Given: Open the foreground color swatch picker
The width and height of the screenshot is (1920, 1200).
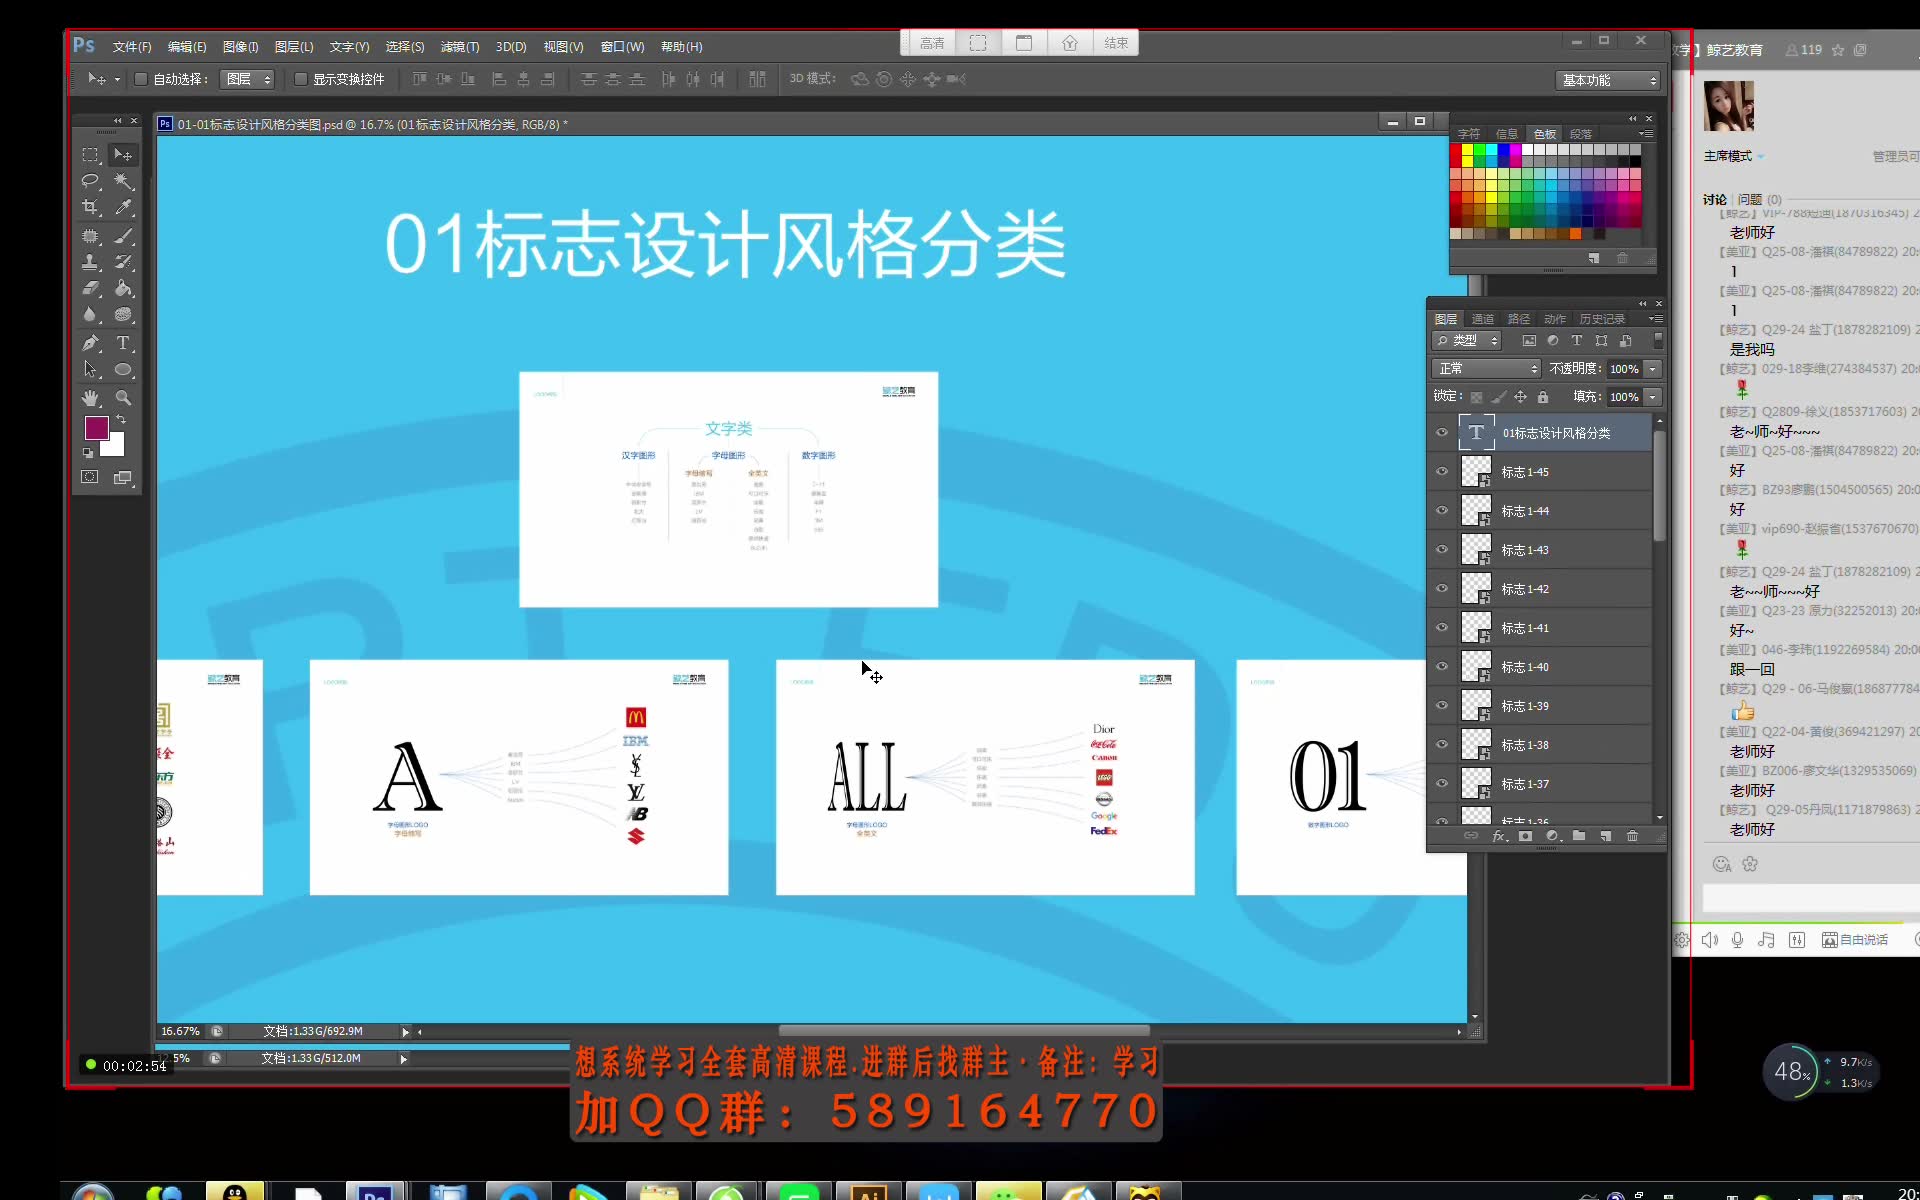Looking at the screenshot, I should tap(95, 428).
